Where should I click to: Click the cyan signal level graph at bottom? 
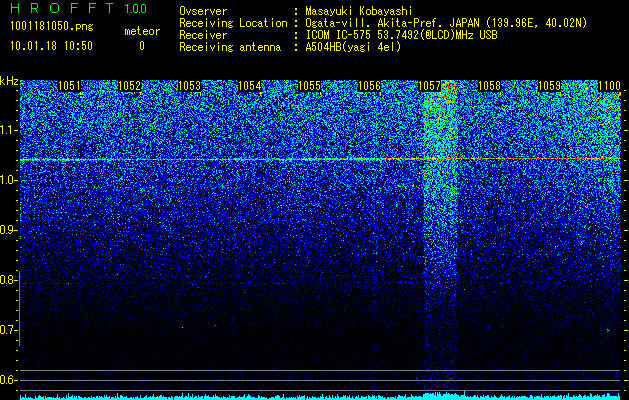(x=320, y=396)
